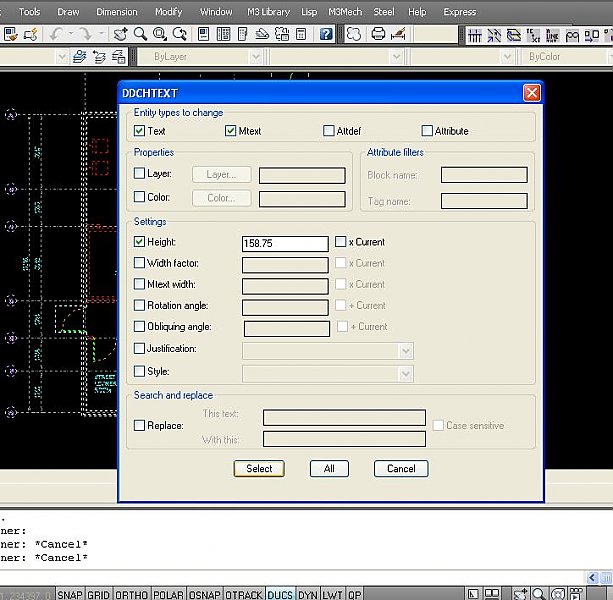The height and width of the screenshot is (600, 613).
Task: Click the Cancel button in dialog
Action: tap(401, 468)
